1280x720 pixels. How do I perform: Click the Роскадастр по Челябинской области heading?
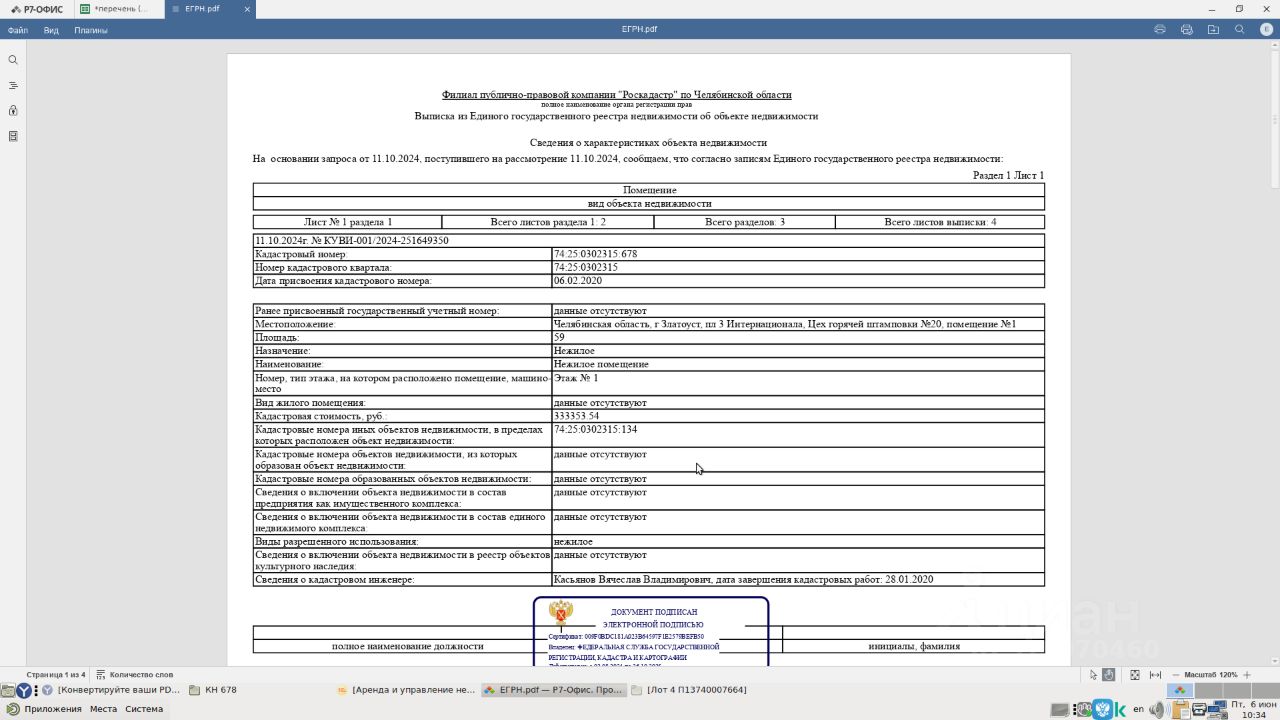[x=616, y=95]
